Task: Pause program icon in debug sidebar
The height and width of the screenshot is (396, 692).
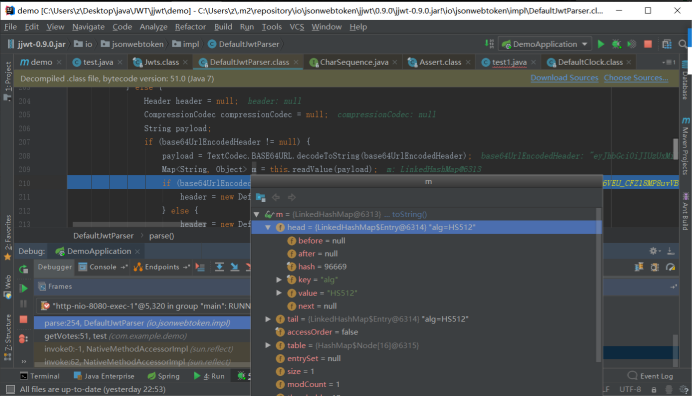Action: click(x=23, y=304)
